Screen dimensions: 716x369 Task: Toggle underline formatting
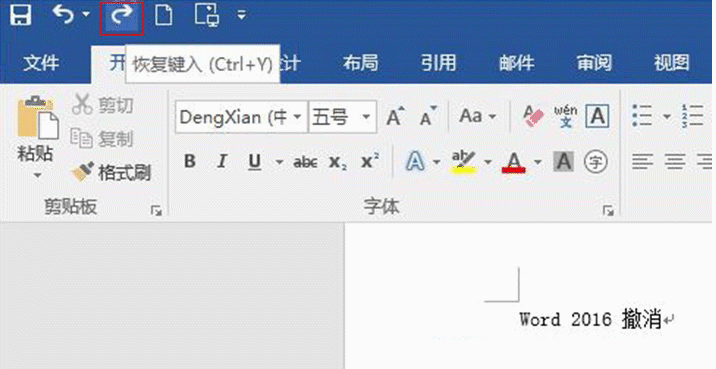(255, 162)
